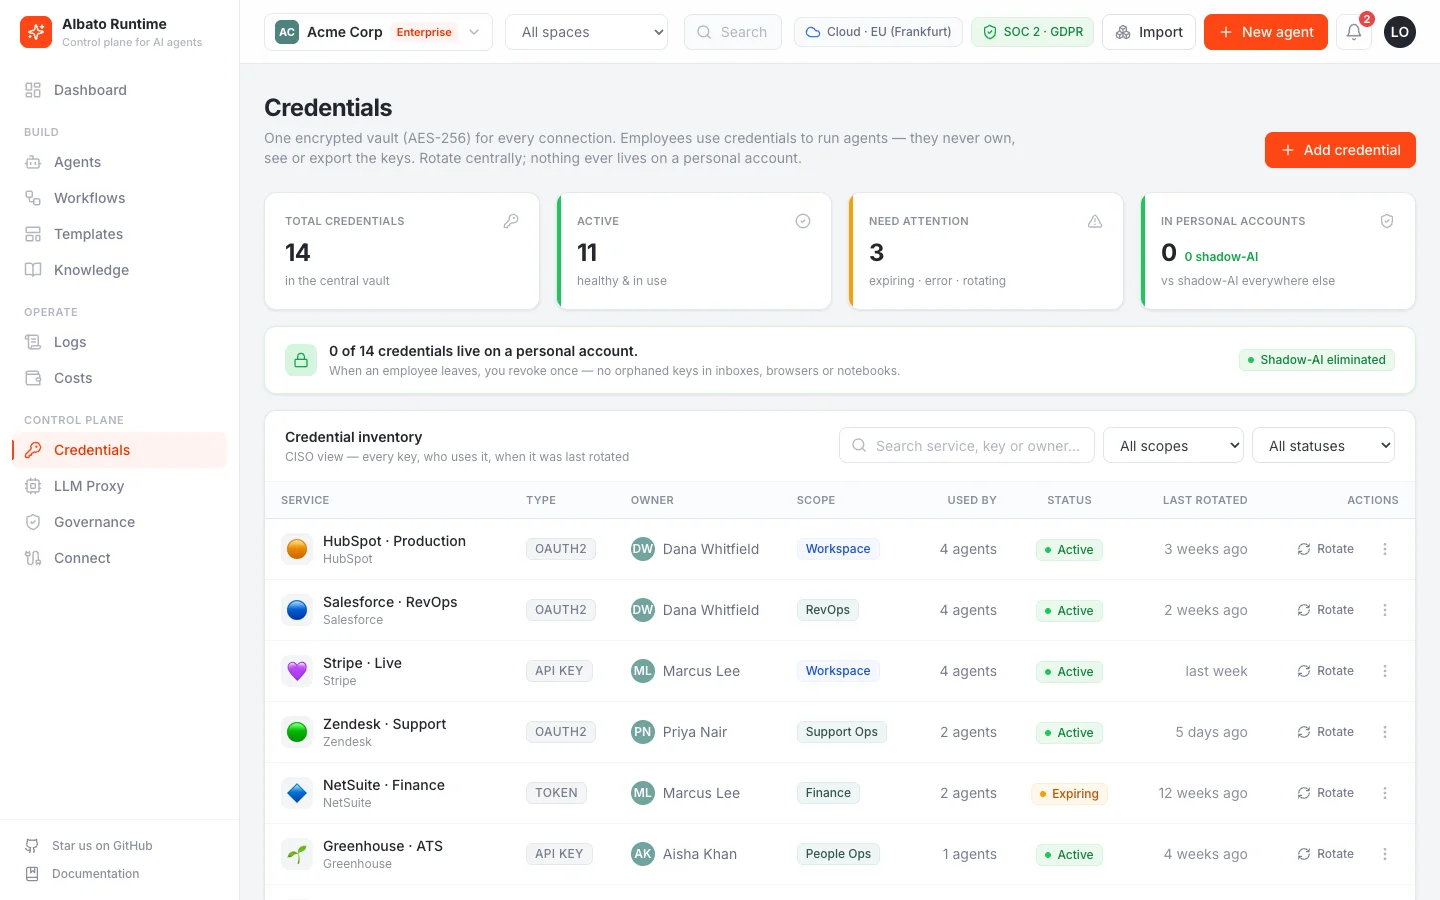The width and height of the screenshot is (1440, 900).
Task: Open row actions menu for Stripe Live
Action: 1385,671
